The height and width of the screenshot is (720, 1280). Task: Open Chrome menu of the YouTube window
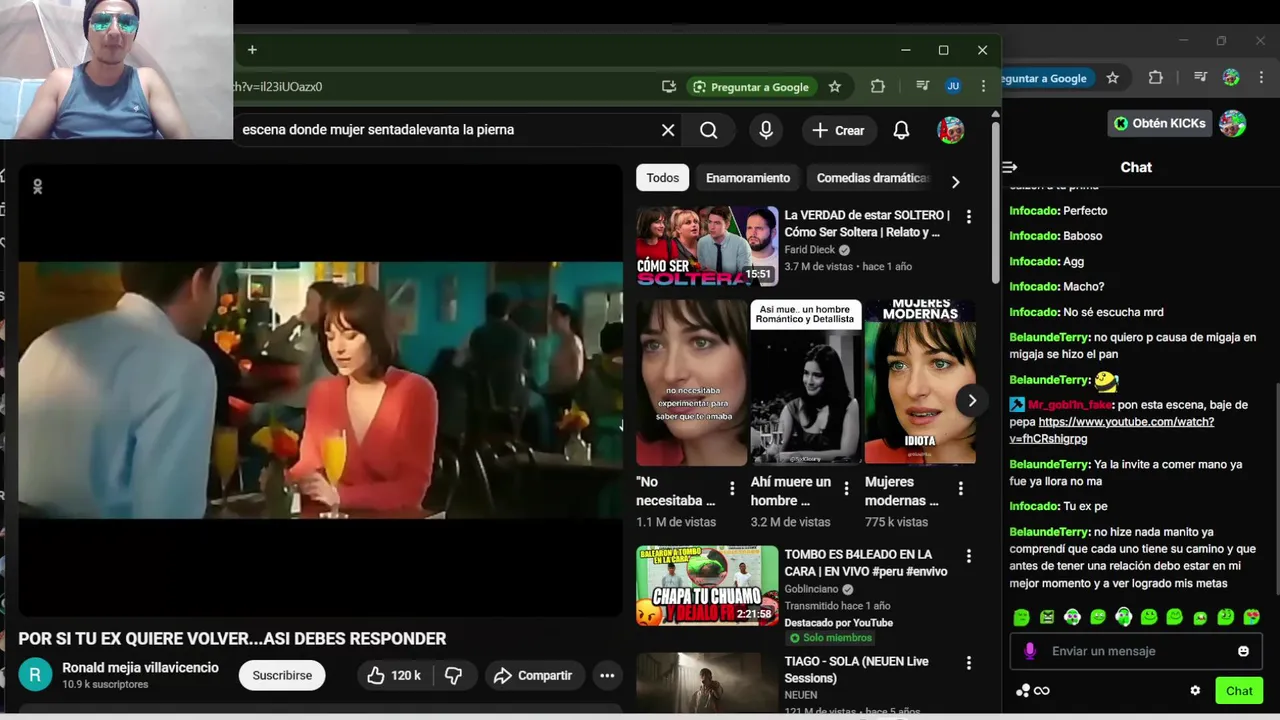point(984,87)
